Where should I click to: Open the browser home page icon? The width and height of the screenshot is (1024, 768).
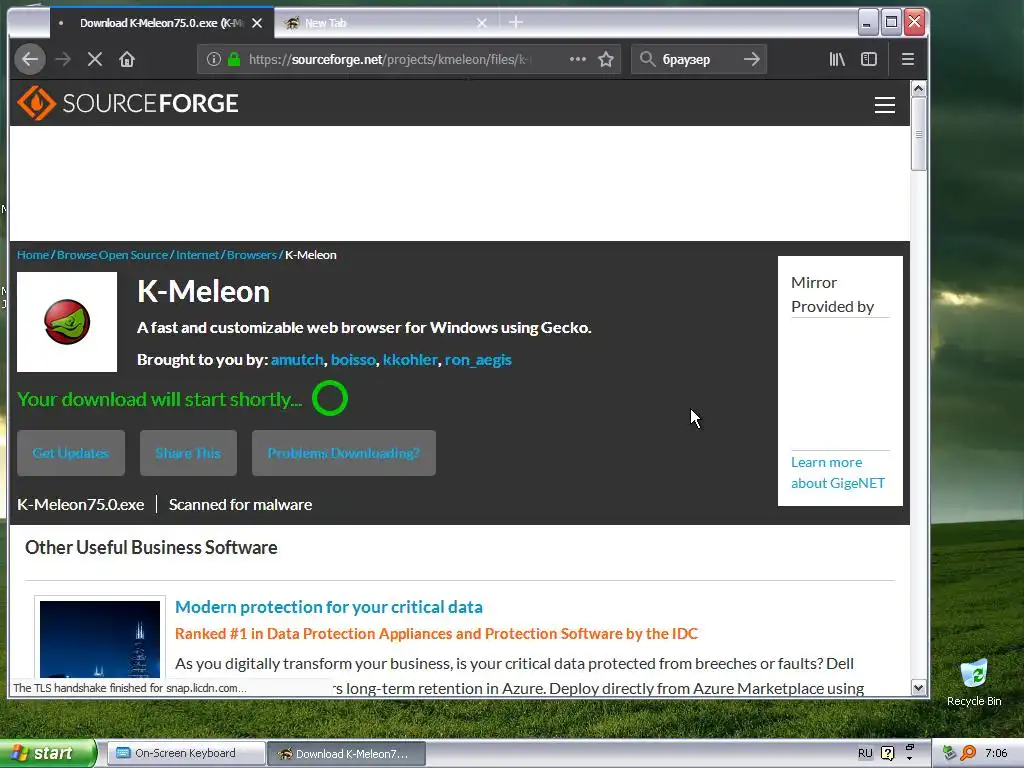127,59
